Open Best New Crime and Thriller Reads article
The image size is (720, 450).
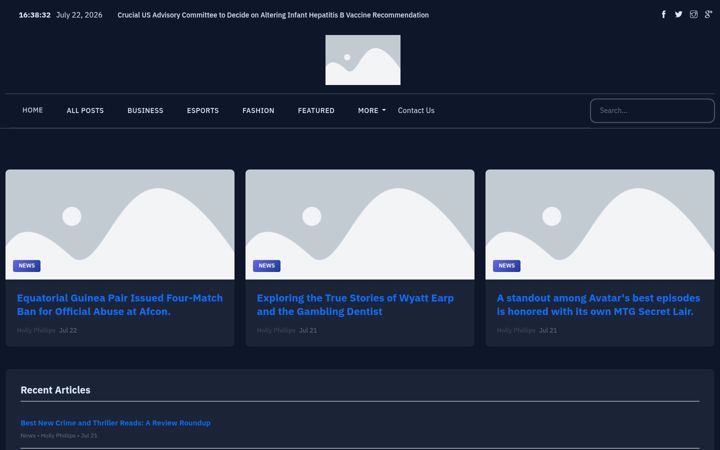116,423
